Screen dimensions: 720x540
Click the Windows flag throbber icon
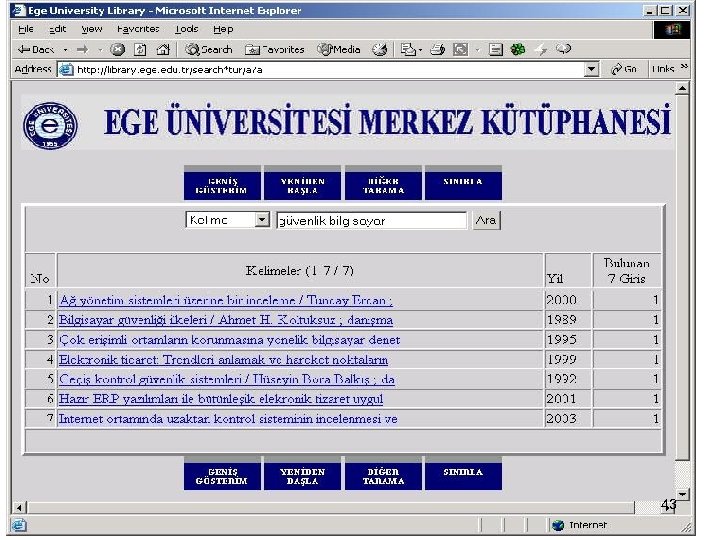pos(672,30)
